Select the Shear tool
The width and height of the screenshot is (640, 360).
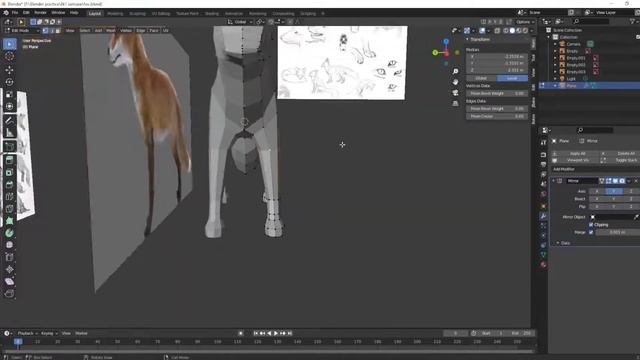10,282
